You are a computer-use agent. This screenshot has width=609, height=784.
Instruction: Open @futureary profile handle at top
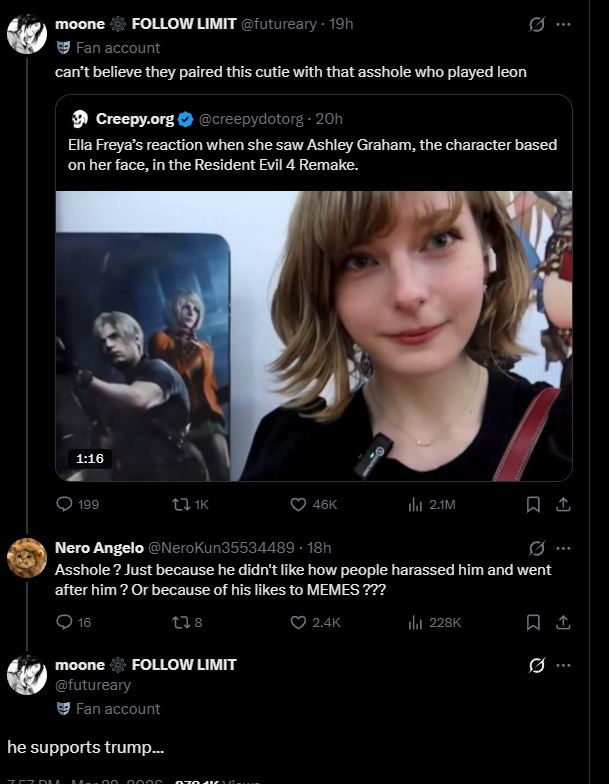(282, 24)
